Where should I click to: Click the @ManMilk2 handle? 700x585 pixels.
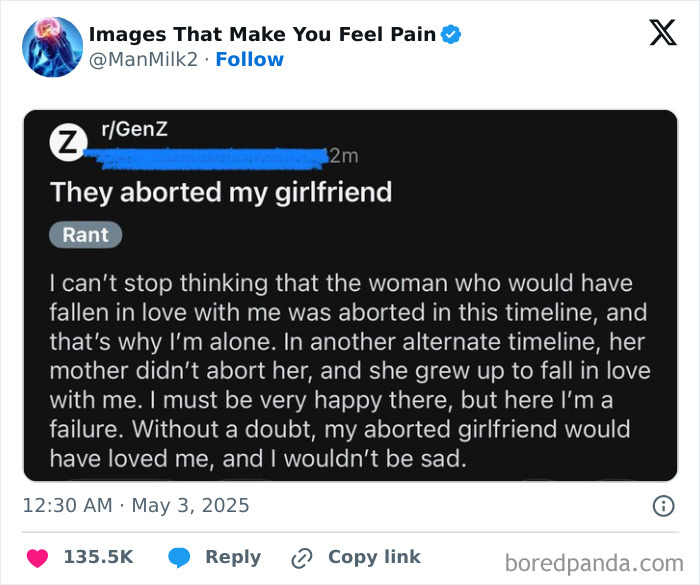(x=144, y=60)
